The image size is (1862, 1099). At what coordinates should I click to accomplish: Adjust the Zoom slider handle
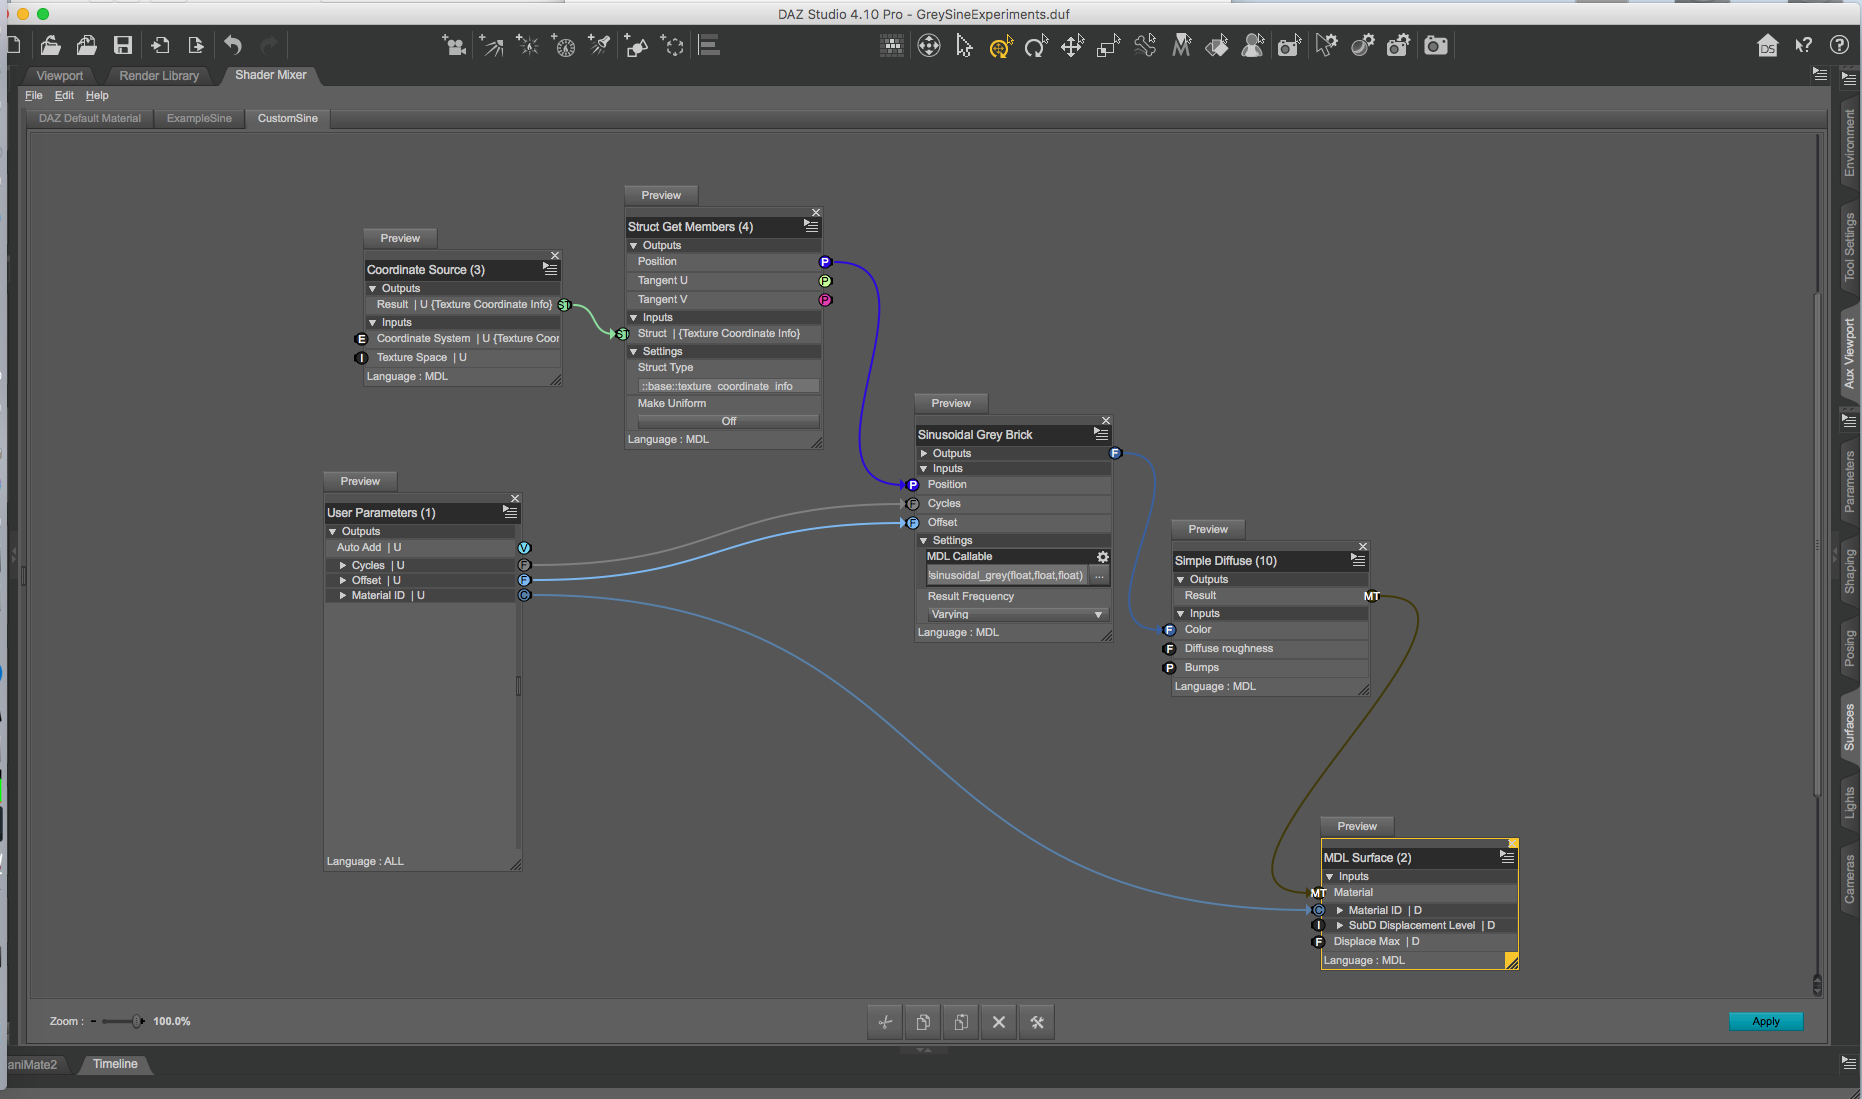pyautogui.click(x=137, y=1021)
